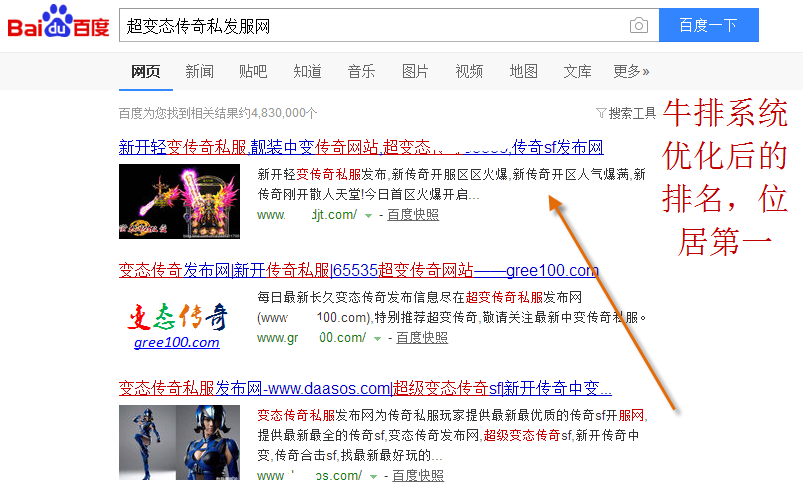Switch to the 图片 tab
Image resolution: width=803 pixels, height=487 pixels.
click(415, 71)
